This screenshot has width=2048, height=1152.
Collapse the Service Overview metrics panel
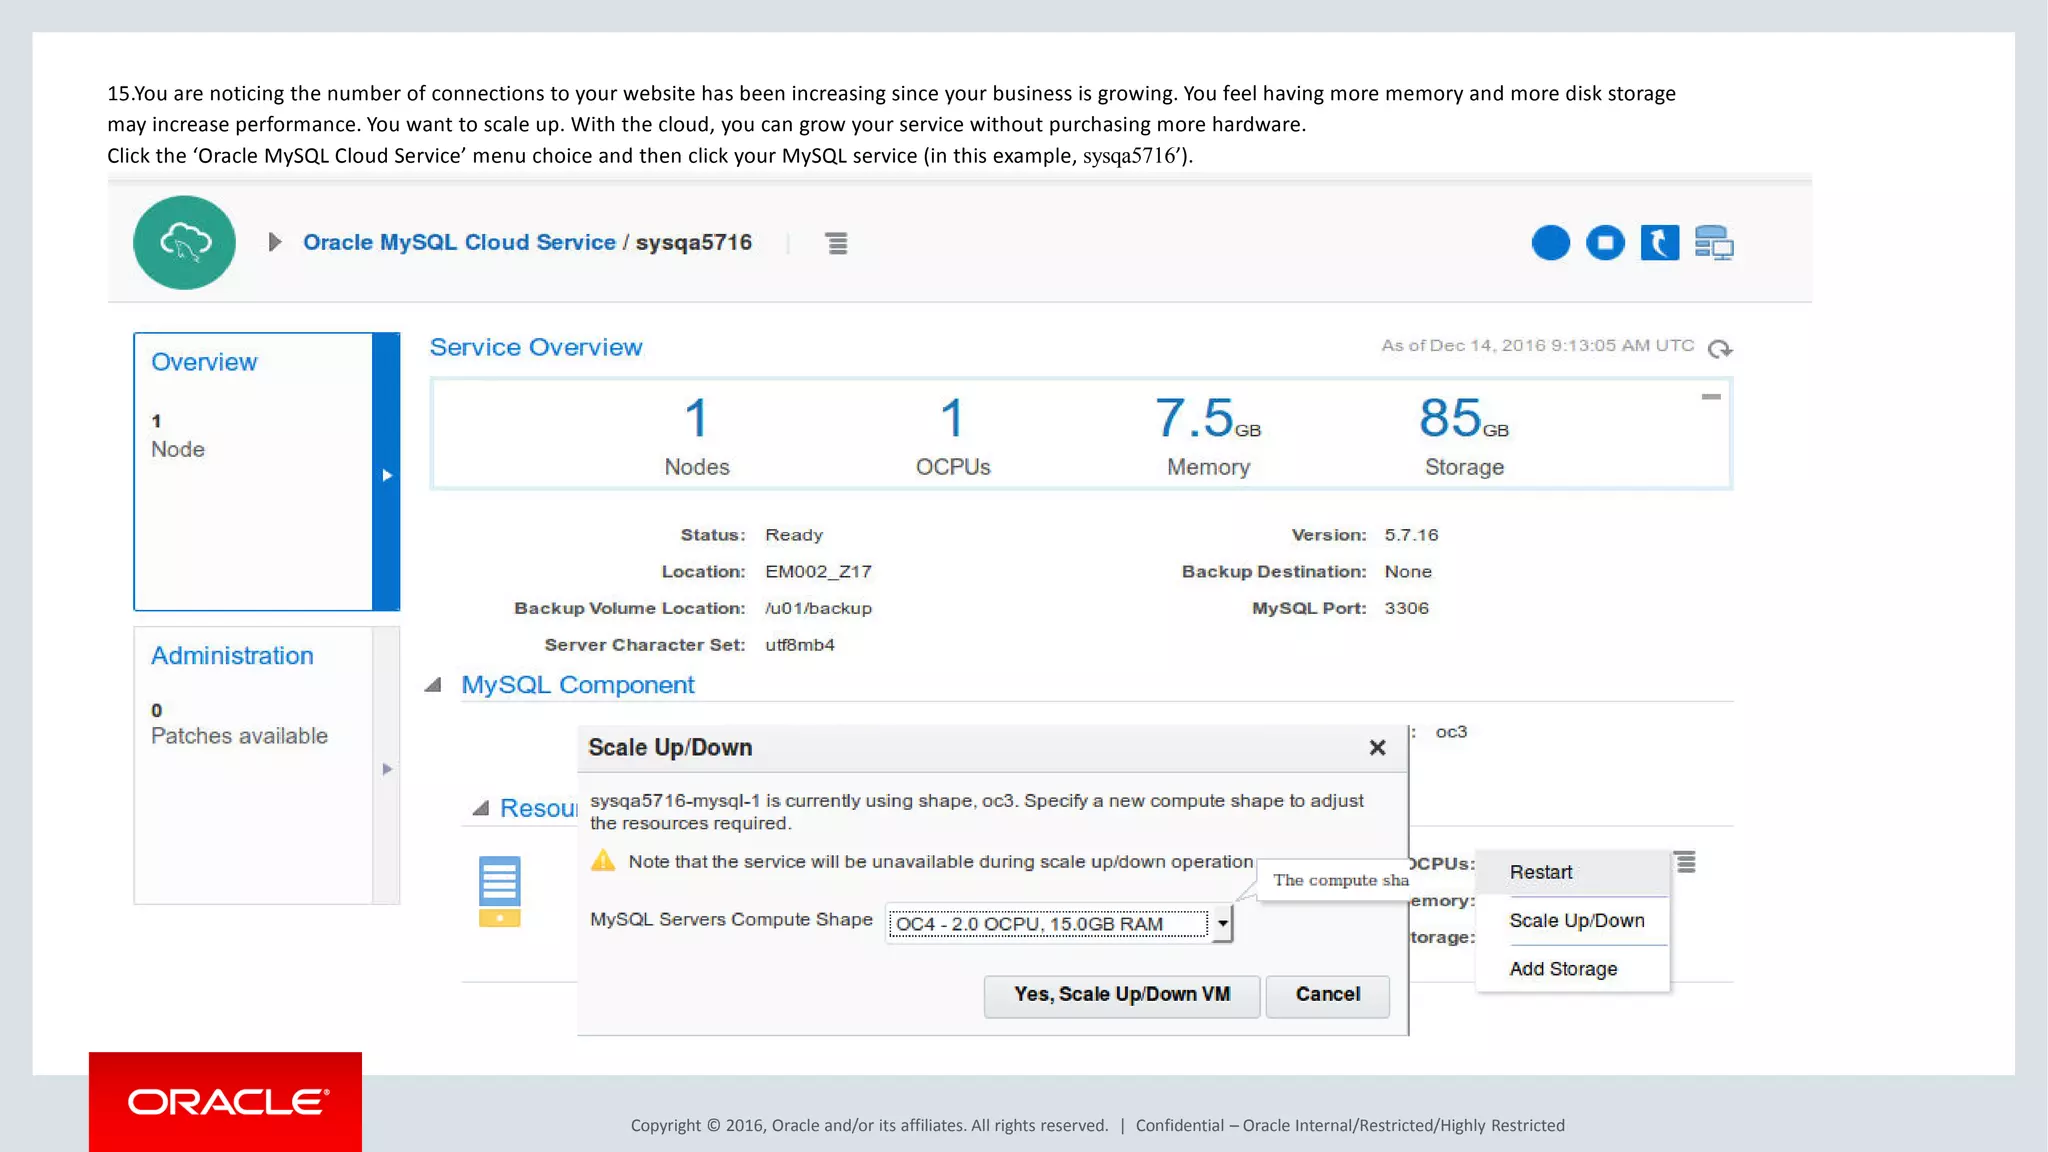pos(1711,397)
